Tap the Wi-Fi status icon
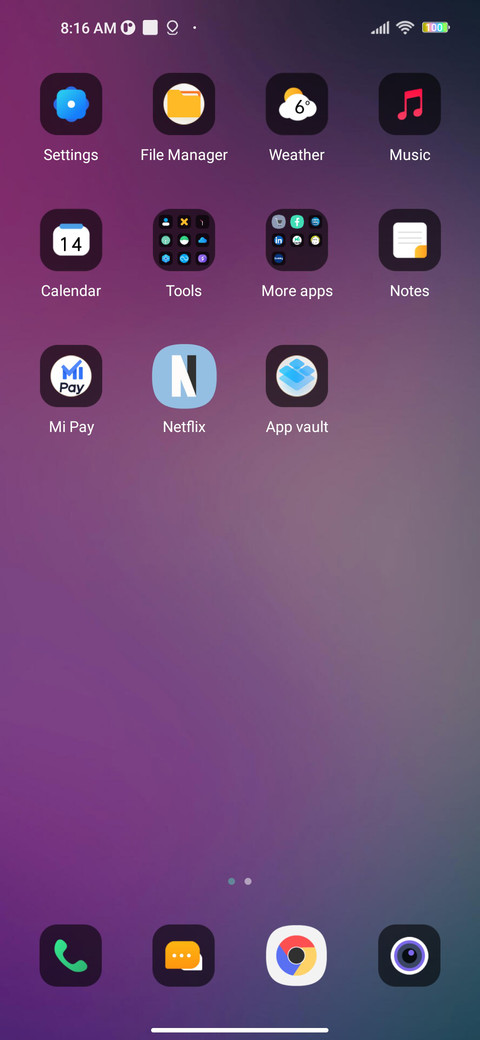This screenshot has width=480, height=1040. tap(404, 27)
